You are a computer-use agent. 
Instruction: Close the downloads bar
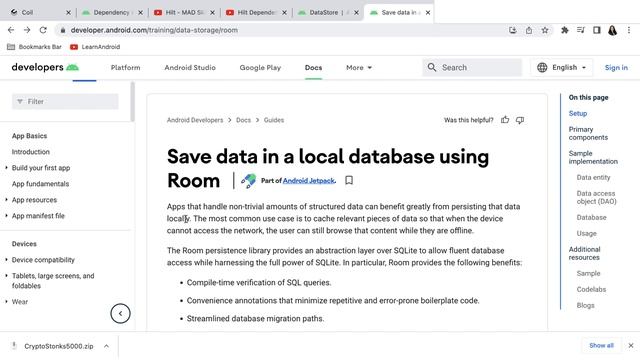(x=631, y=345)
